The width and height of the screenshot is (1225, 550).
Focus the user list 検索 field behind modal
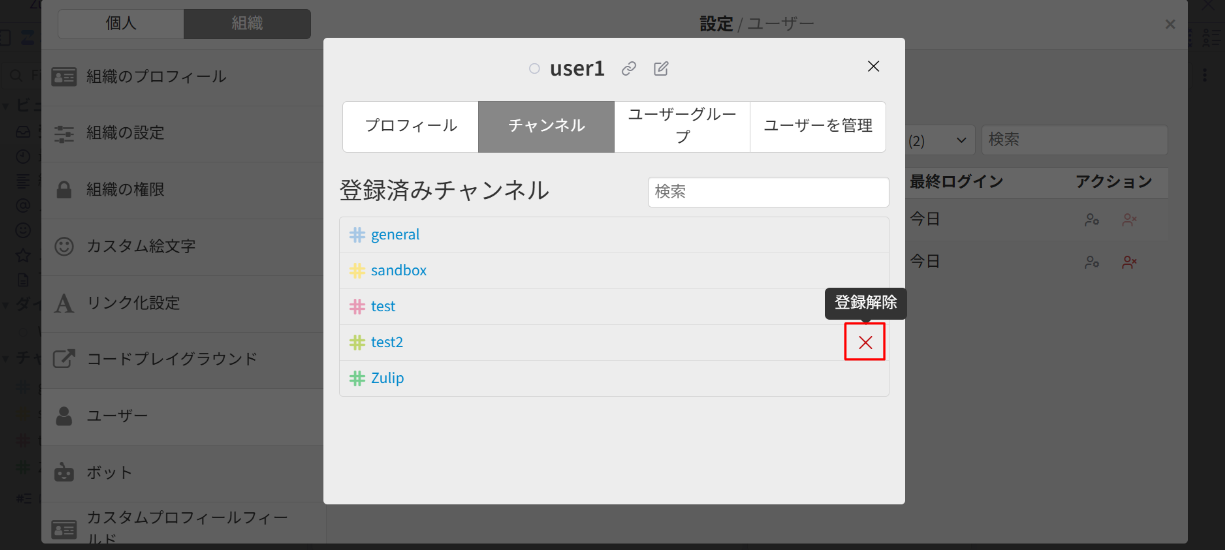tap(1074, 140)
